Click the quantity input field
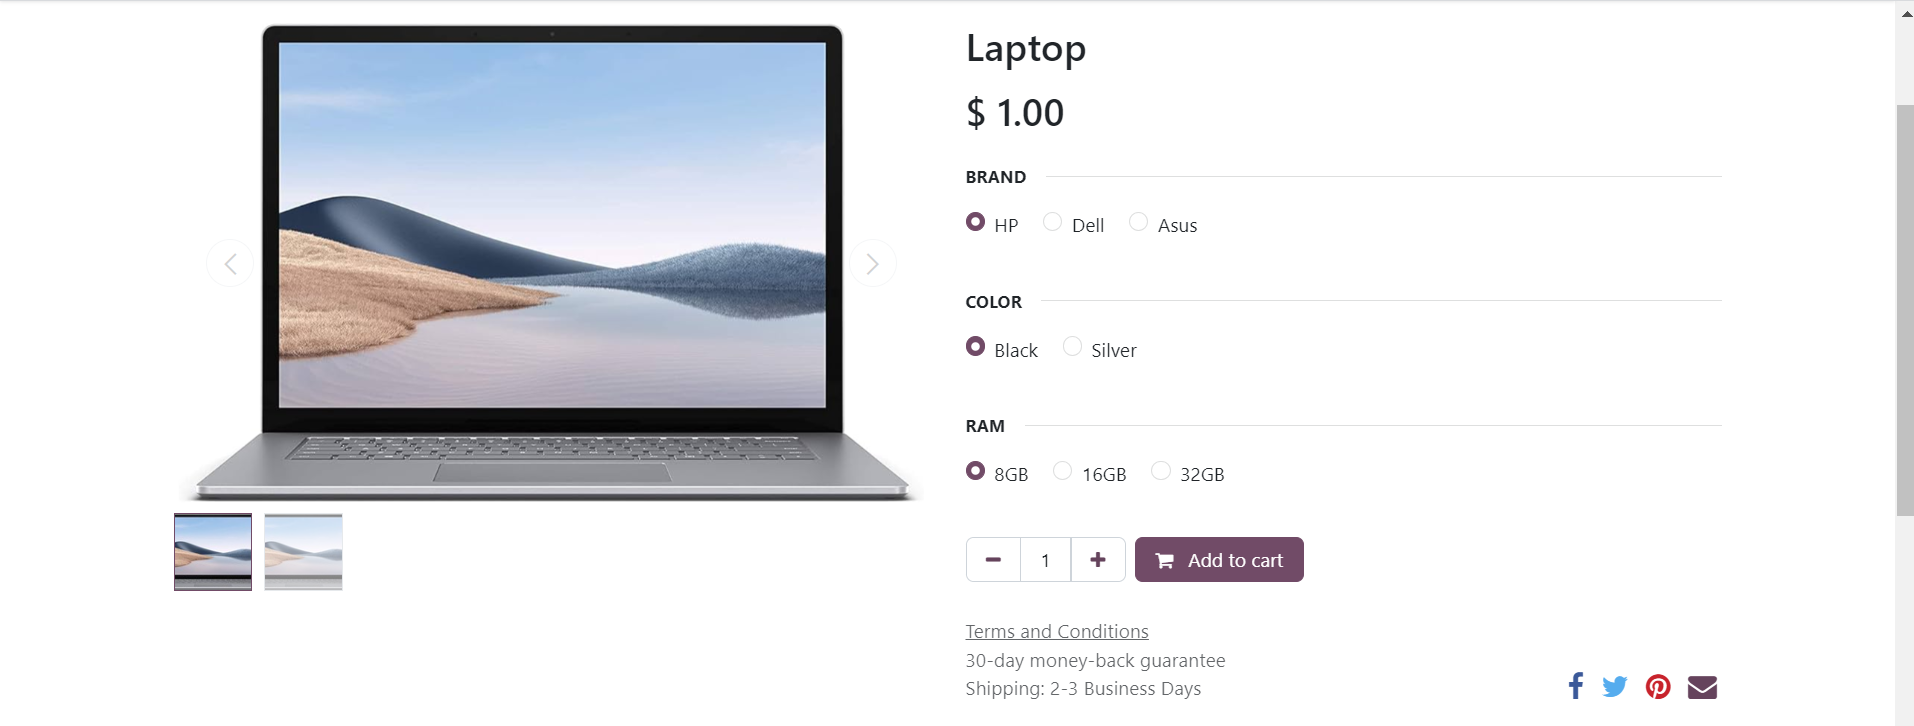1914x726 pixels. point(1046,560)
